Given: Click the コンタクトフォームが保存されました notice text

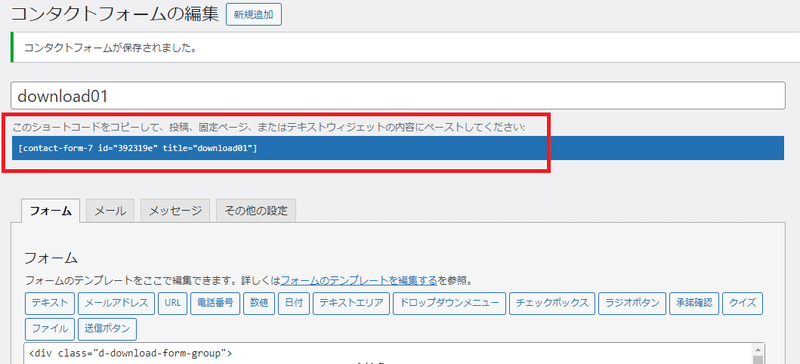Looking at the screenshot, I should (x=111, y=48).
